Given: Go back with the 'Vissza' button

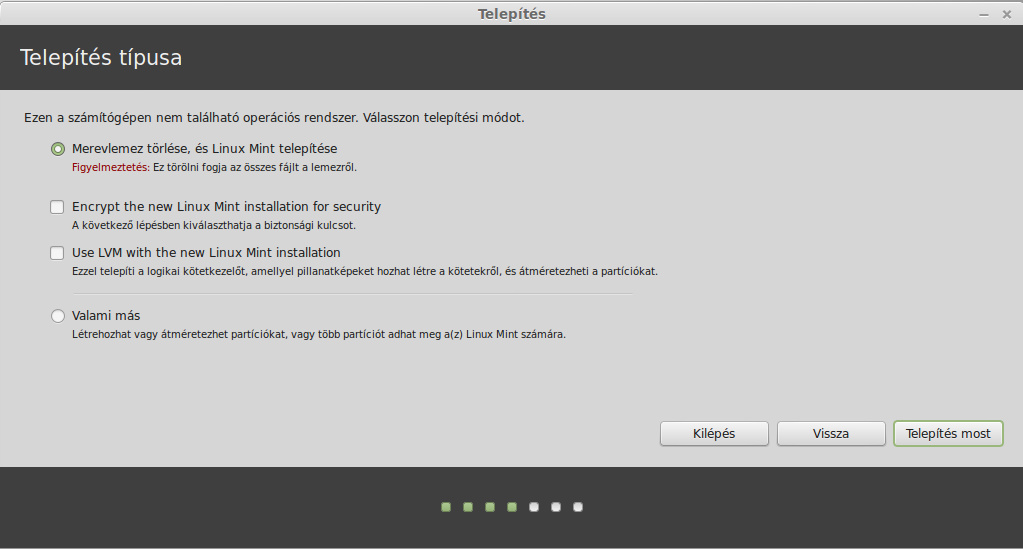Looking at the screenshot, I should coord(831,433).
